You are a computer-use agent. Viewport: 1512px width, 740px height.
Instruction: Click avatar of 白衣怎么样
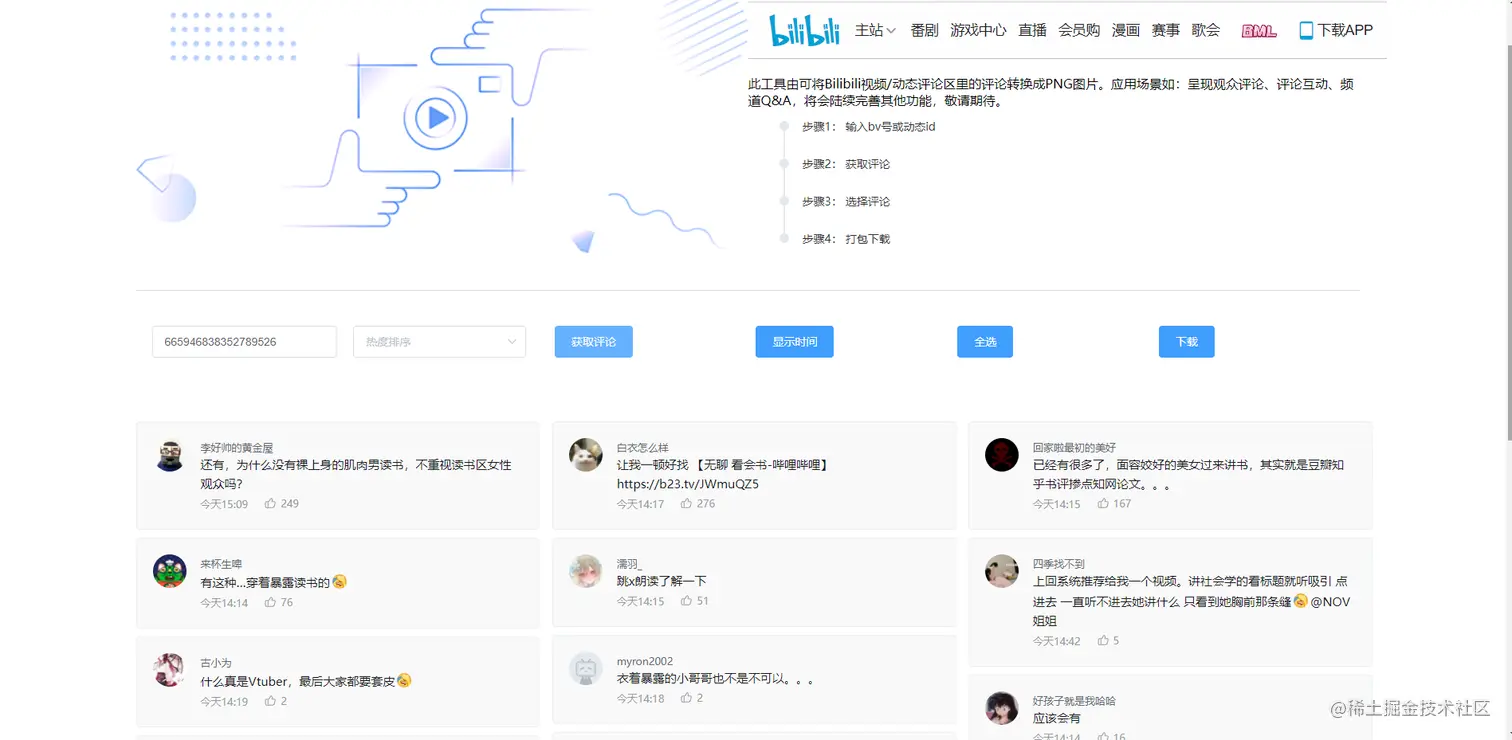(586, 455)
